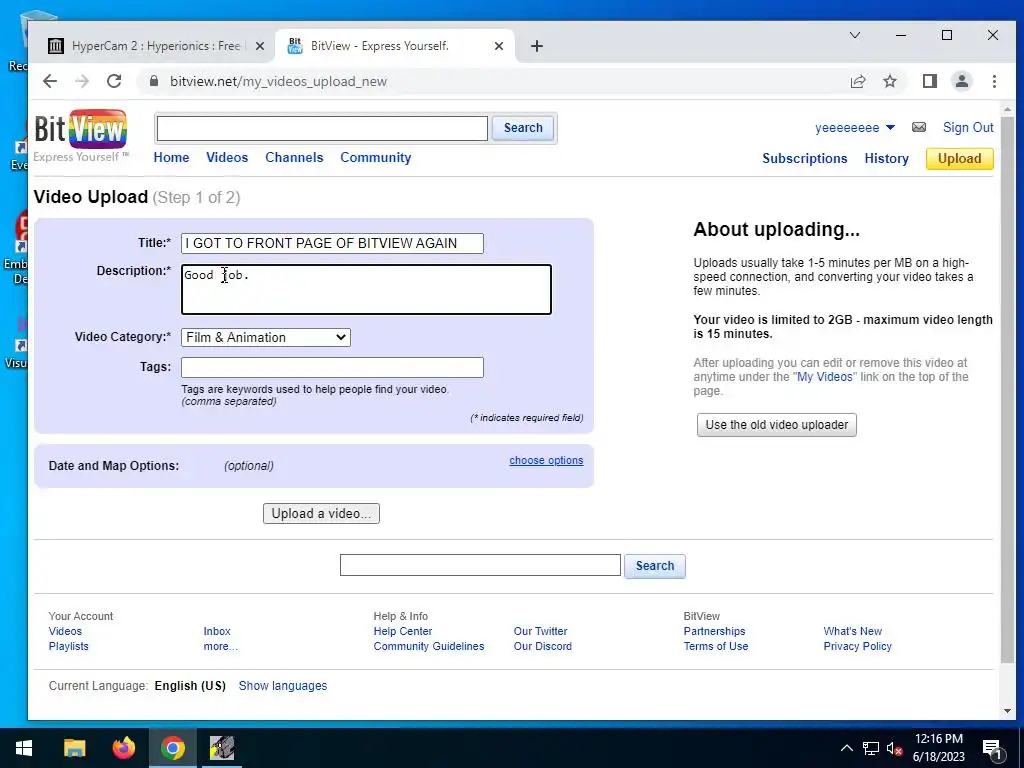The image size is (1024, 768).
Task: Click the Sign Out link
Action: tap(968, 127)
